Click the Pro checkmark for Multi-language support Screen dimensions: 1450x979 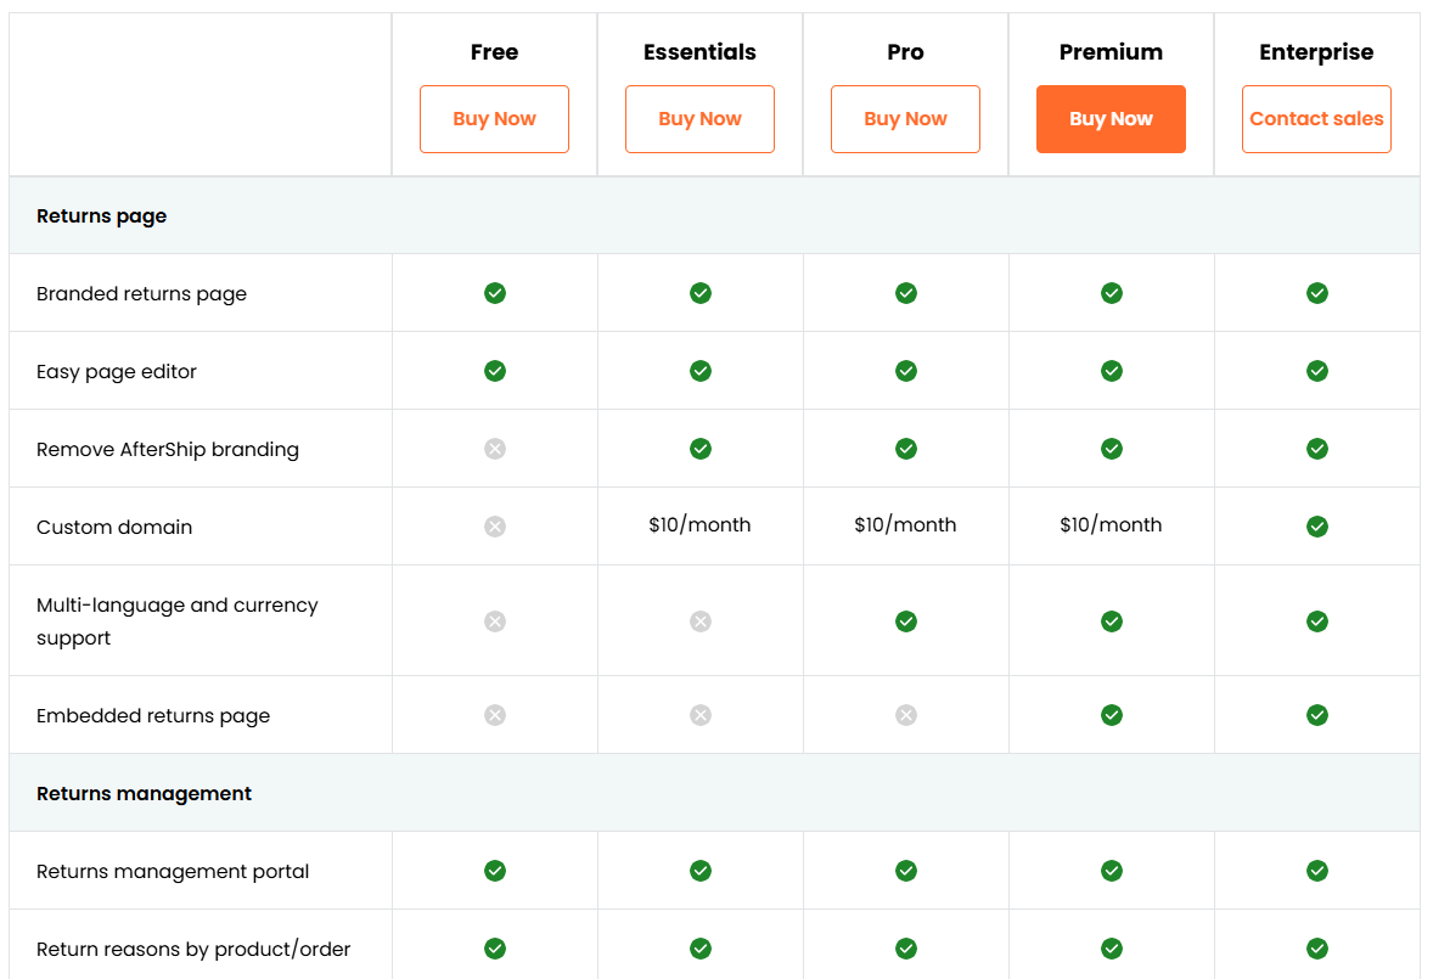pos(906,622)
